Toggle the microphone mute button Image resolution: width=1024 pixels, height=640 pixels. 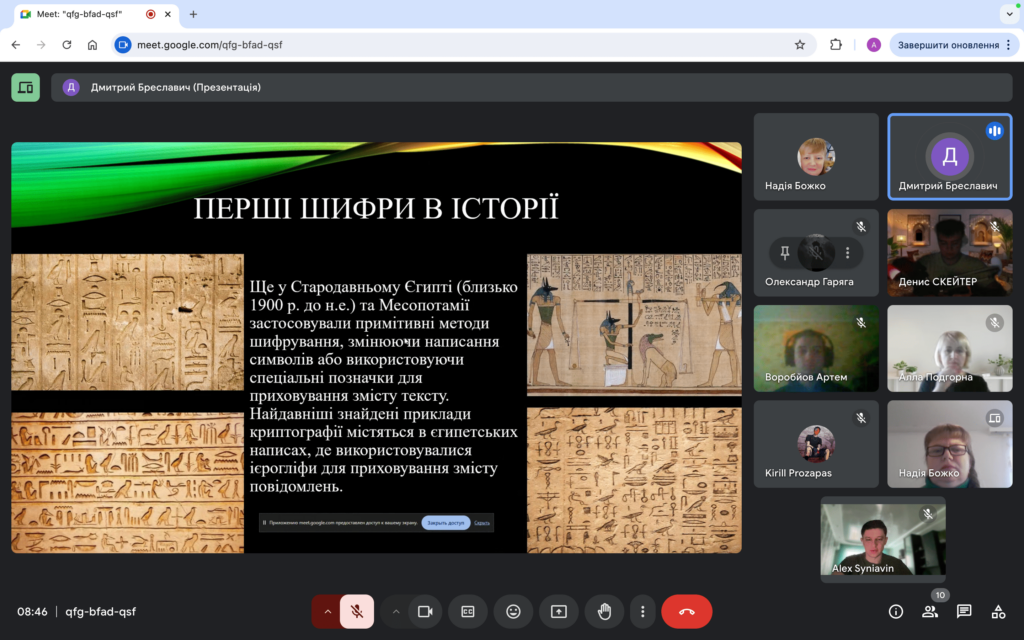(x=357, y=611)
